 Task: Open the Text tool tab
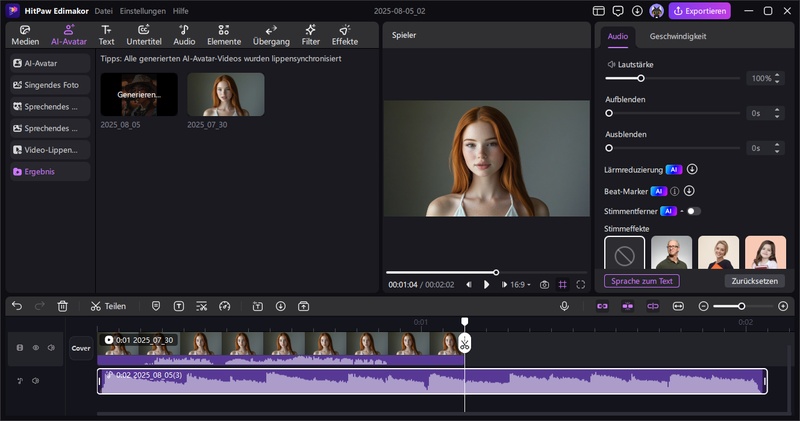click(x=106, y=35)
